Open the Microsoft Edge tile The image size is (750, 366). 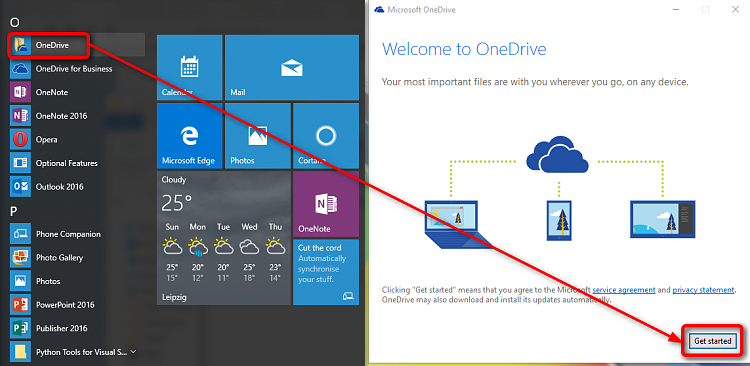(x=189, y=135)
